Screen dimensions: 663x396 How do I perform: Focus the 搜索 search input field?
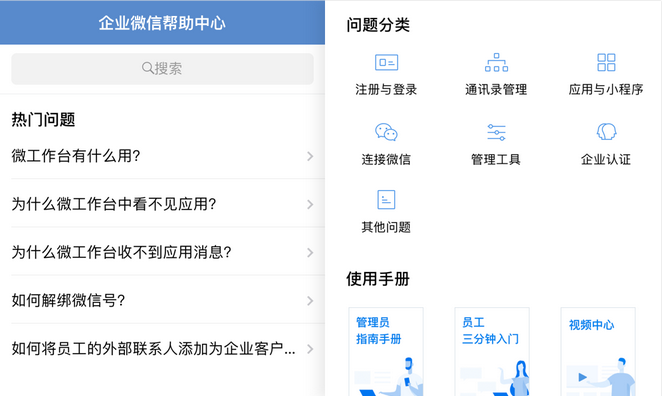162,68
